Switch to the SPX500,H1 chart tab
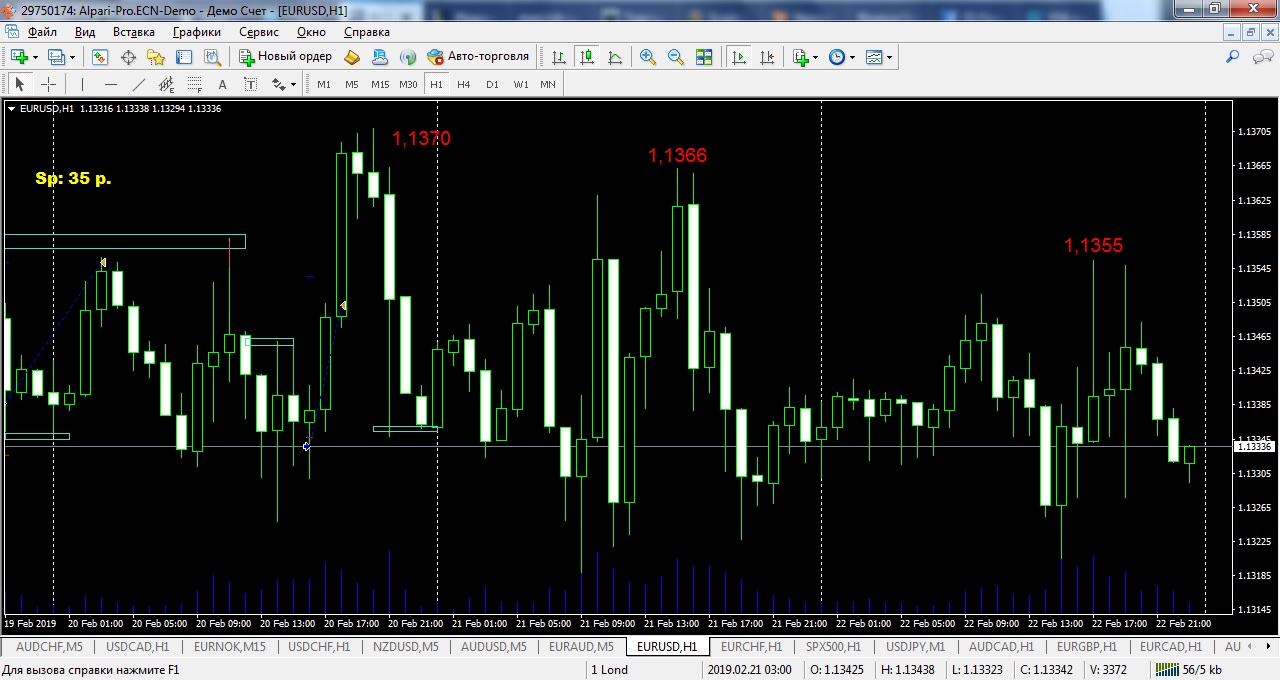The height and width of the screenshot is (680, 1280). click(834, 647)
